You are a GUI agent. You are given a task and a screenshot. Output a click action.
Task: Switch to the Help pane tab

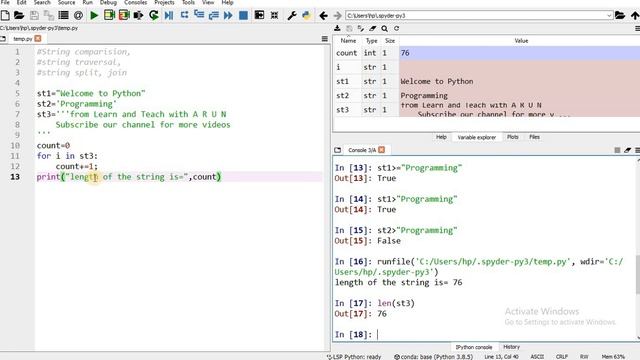coord(441,137)
